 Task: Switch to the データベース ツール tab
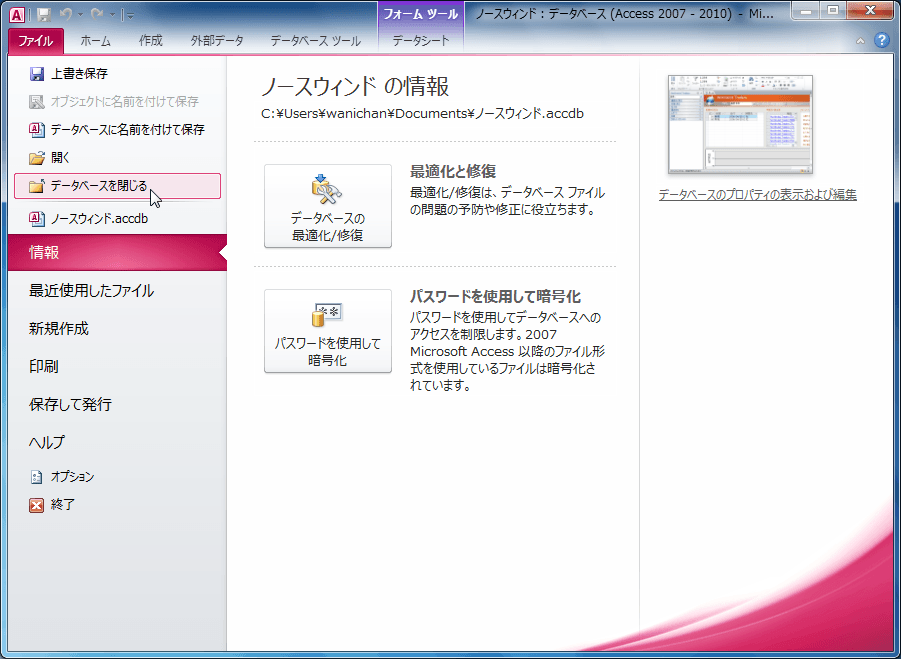point(315,41)
